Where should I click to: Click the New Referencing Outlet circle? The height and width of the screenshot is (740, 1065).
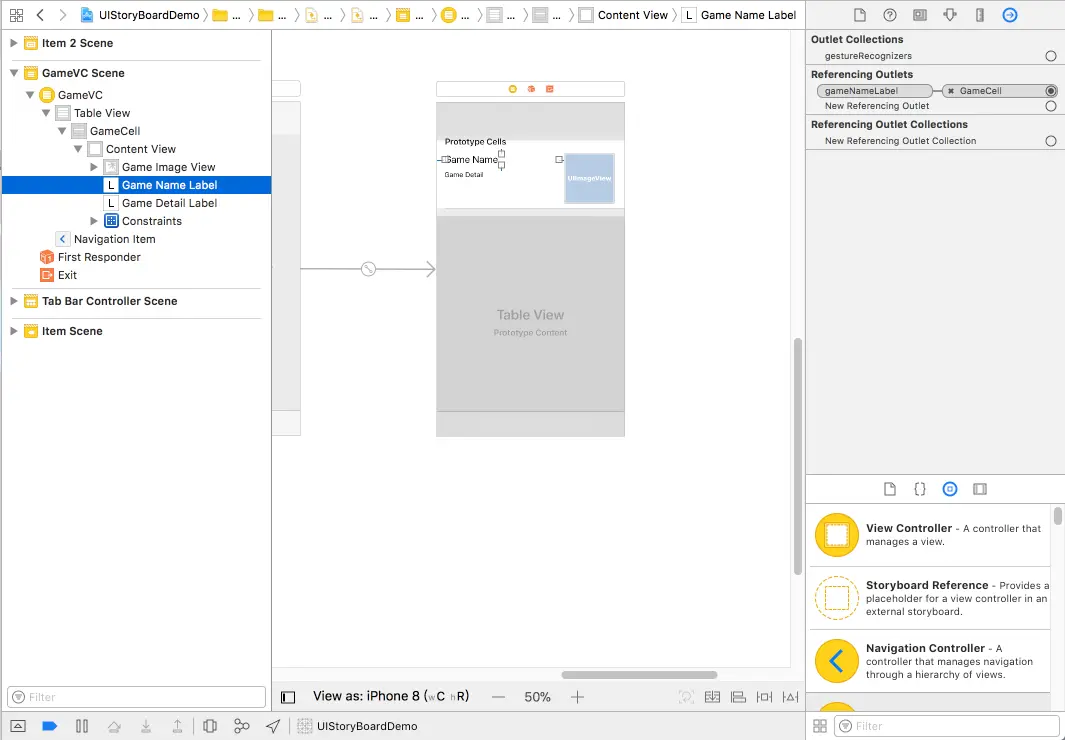(1051, 106)
